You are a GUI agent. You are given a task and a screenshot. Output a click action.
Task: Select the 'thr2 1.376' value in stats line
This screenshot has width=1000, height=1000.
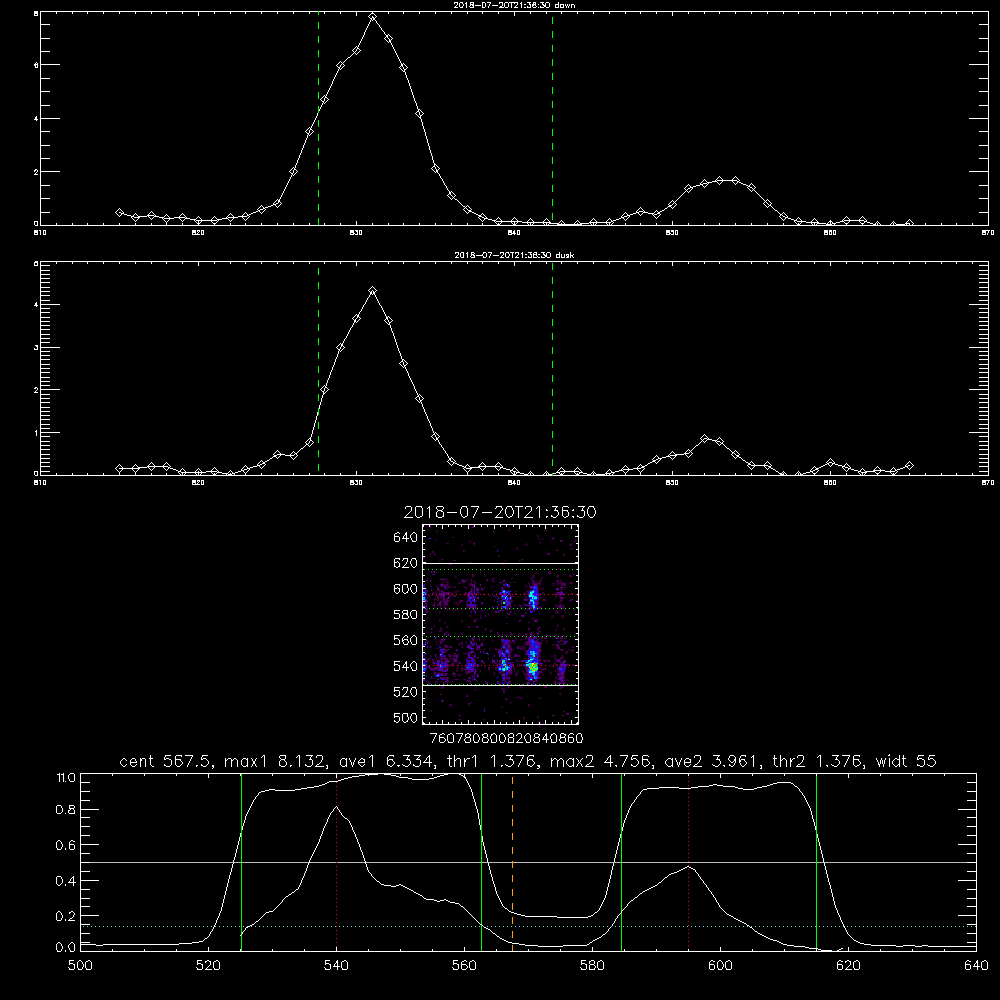[816, 761]
